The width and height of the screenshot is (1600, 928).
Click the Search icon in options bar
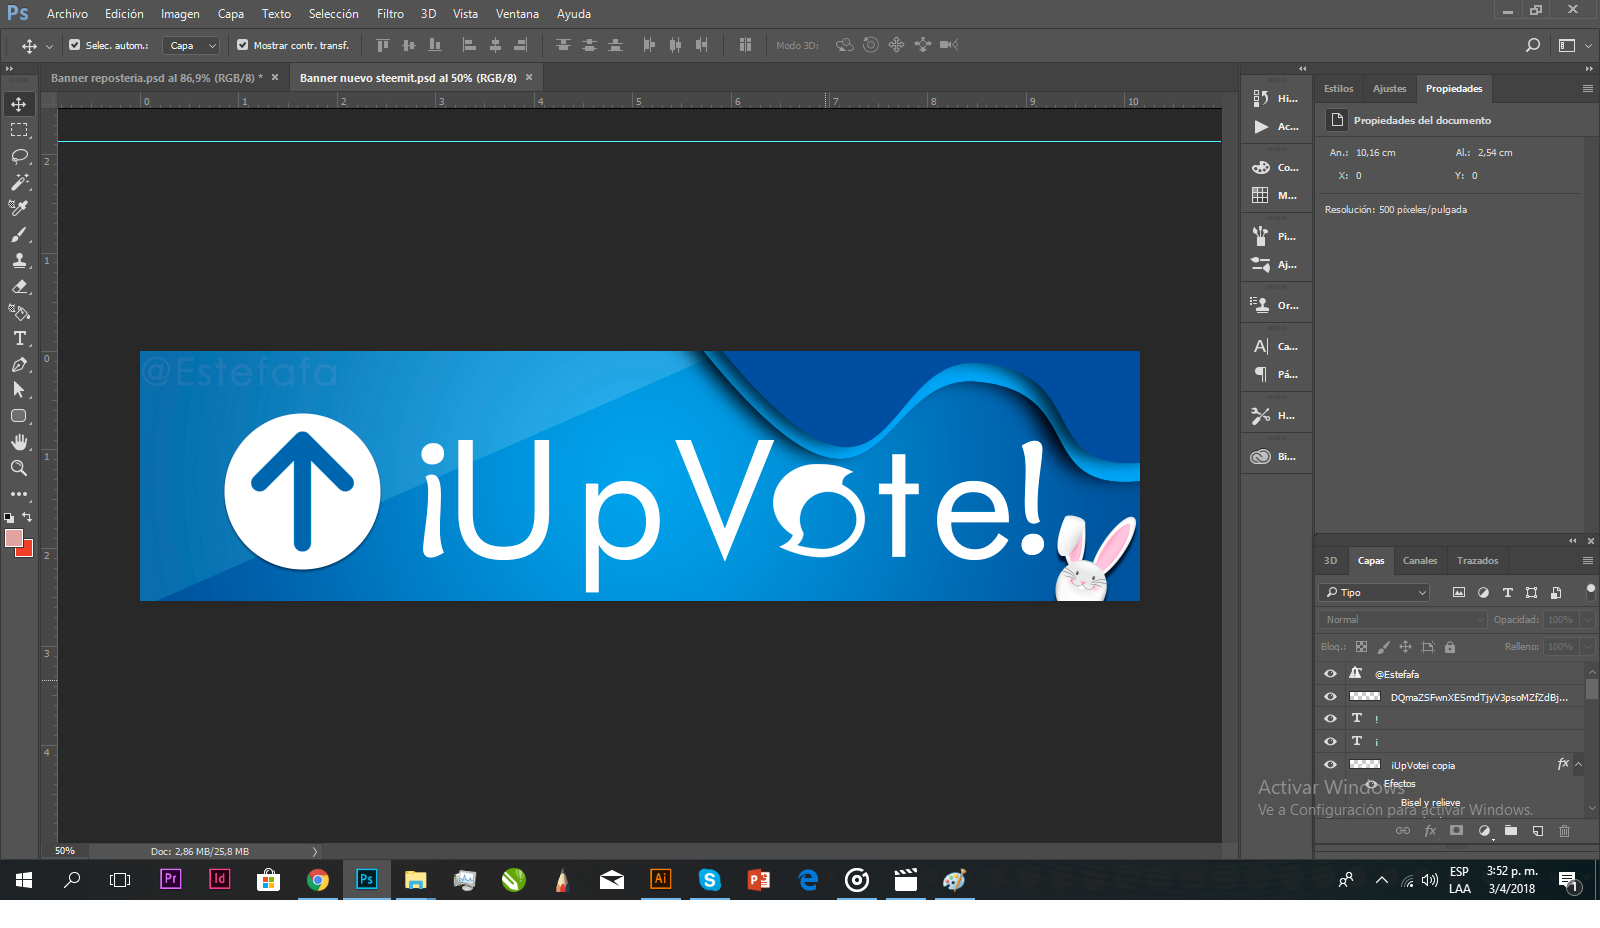click(x=1533, y=45)
